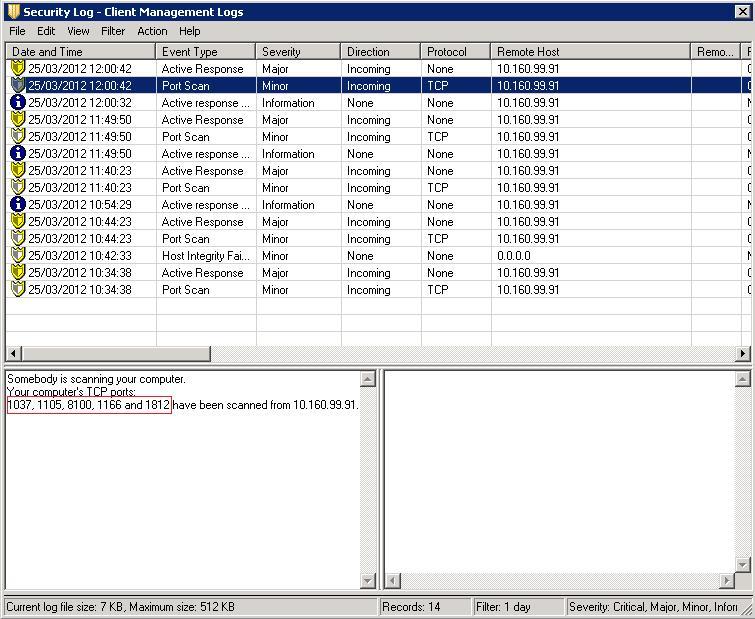Click TCP protocol in 10:34:38 row
The height and width of the screenshot is (619, 755).
(437, 290)
